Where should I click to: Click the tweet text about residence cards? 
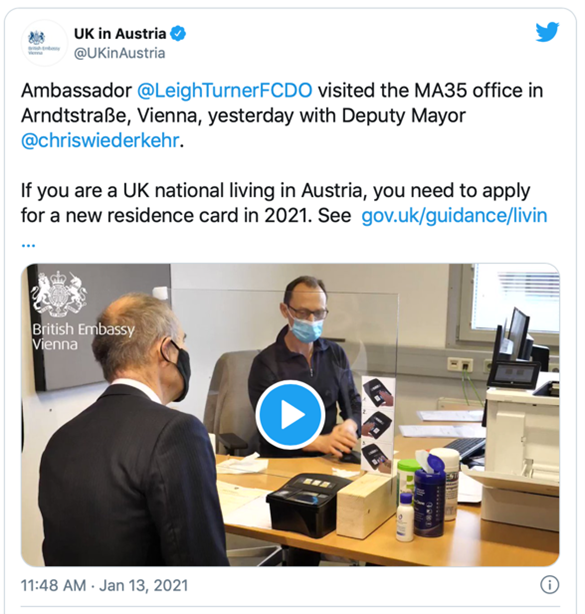point(284,203)
